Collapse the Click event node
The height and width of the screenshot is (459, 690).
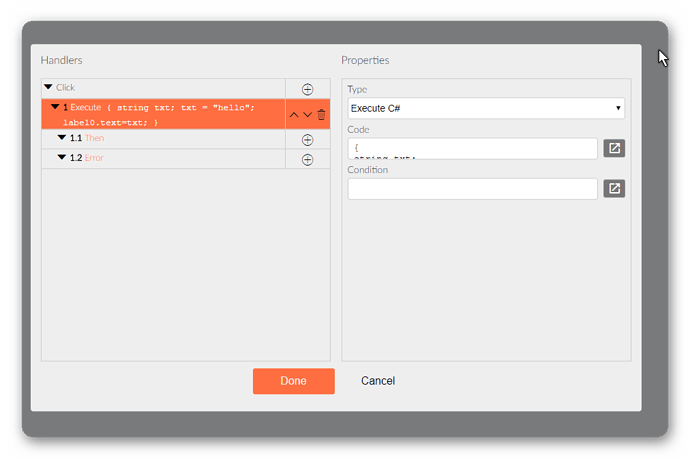click(x=48, y=87)
